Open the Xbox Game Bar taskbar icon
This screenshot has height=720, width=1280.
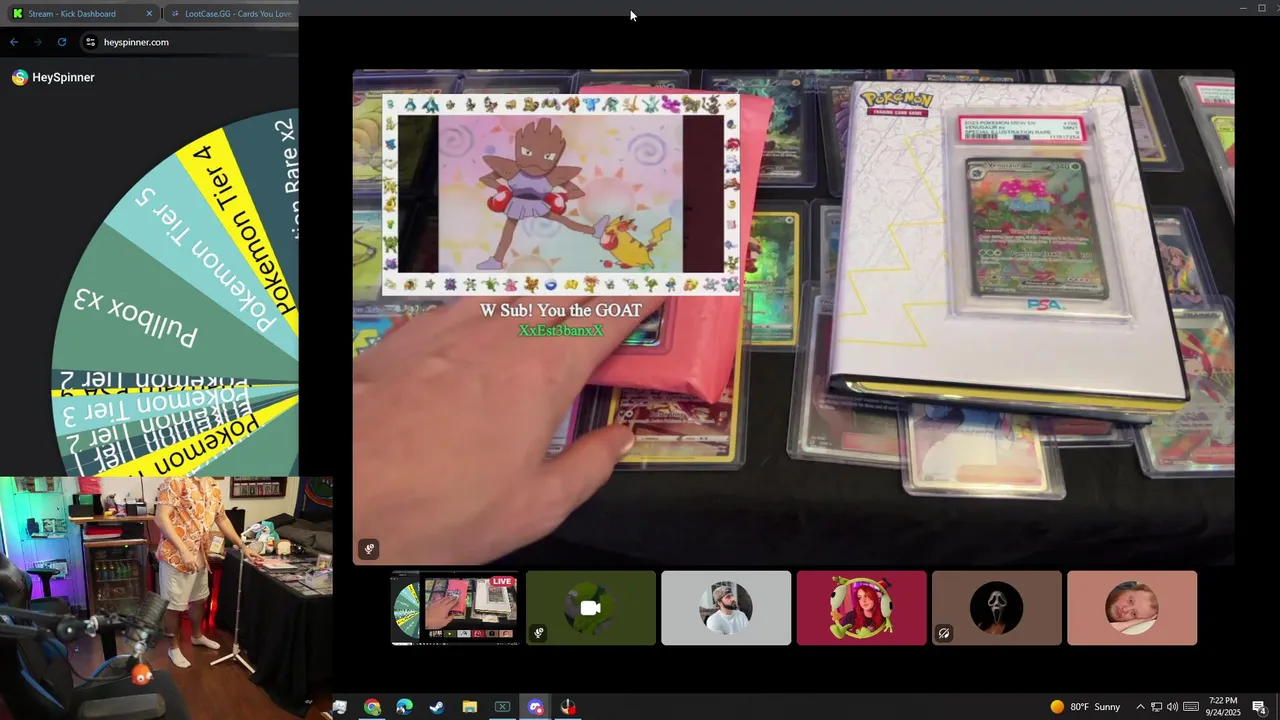click(503, 707)
